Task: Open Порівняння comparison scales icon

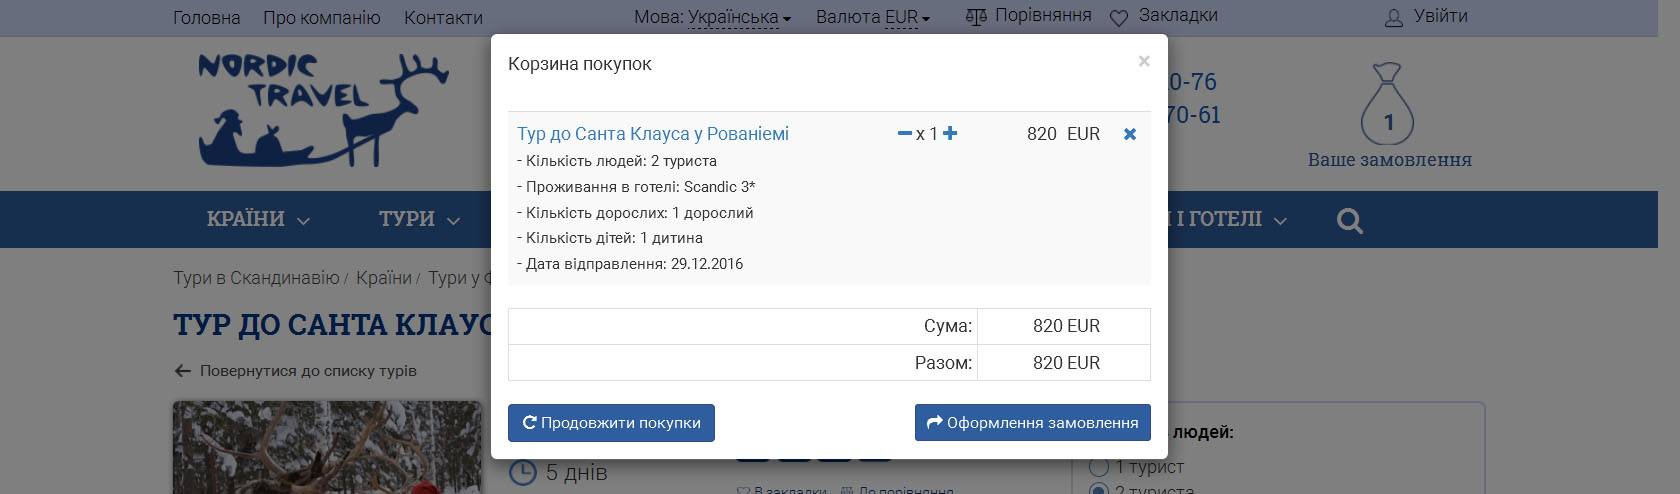Action: click(x=976, y=17)
